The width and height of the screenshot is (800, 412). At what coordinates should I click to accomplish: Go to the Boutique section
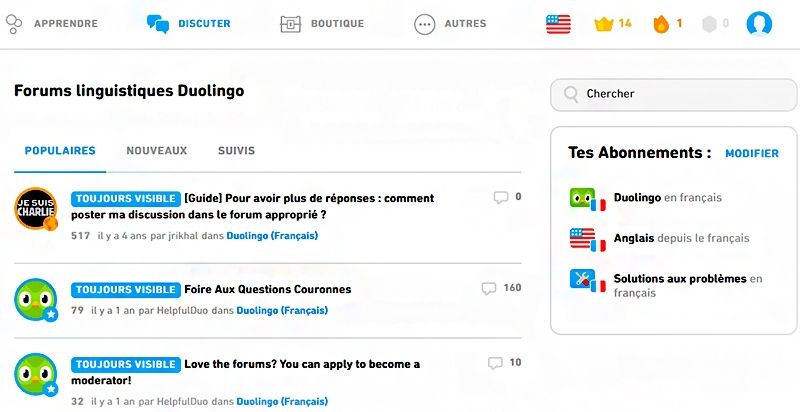322,23
